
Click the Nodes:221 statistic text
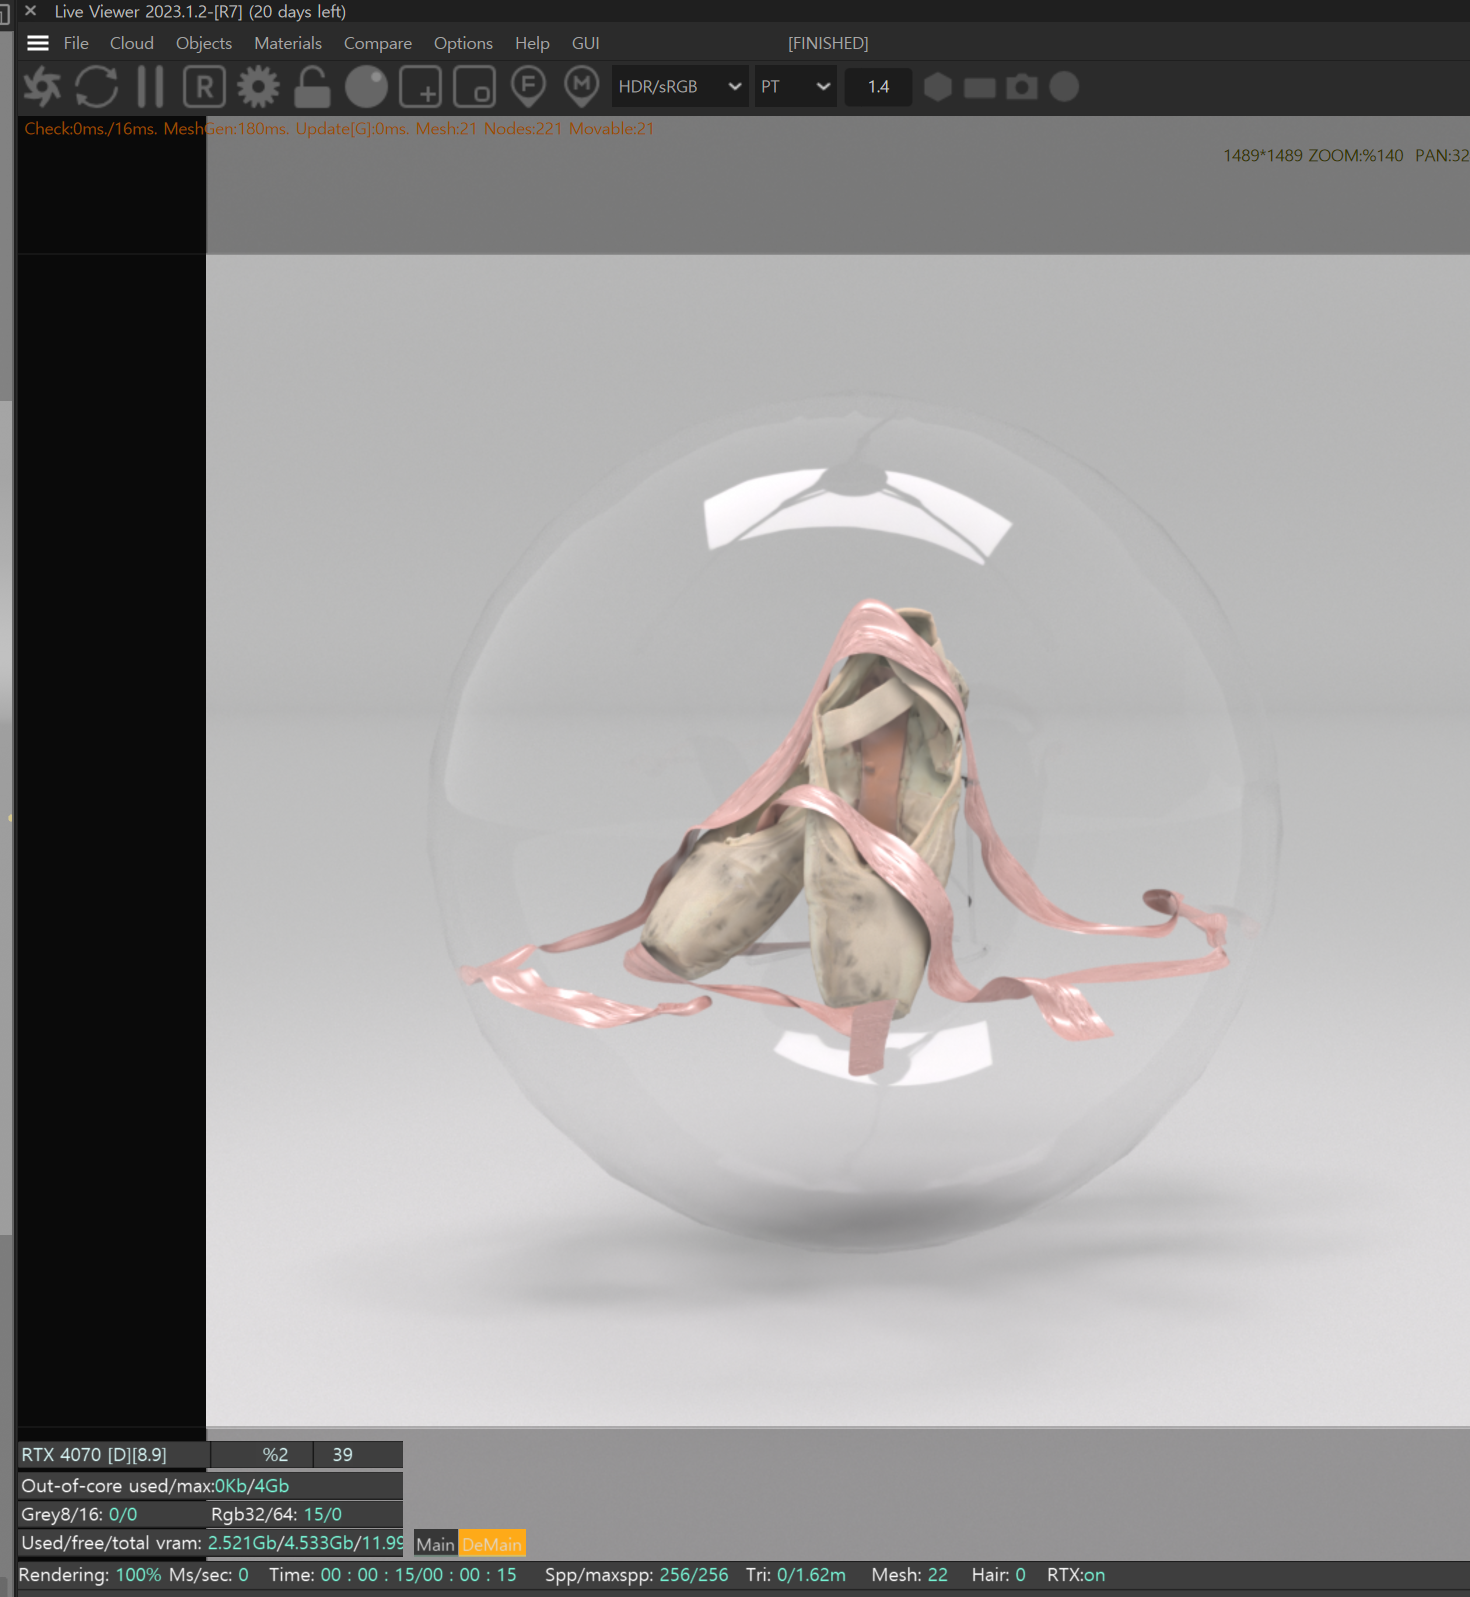(523, 128)
